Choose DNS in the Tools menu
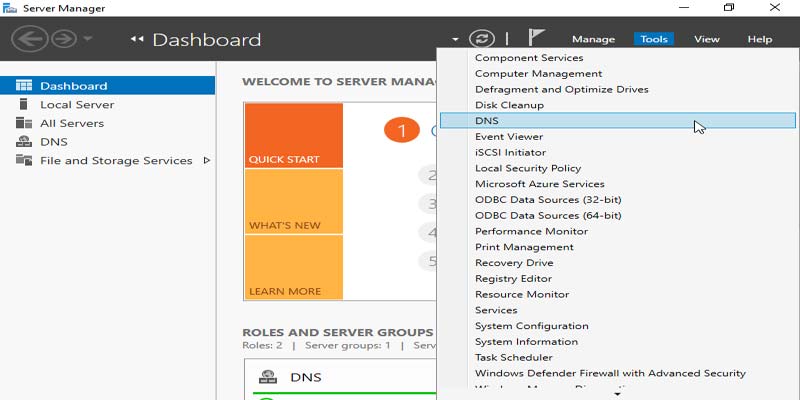The width and height of the screenshot is (800, 400). point(618,120)
